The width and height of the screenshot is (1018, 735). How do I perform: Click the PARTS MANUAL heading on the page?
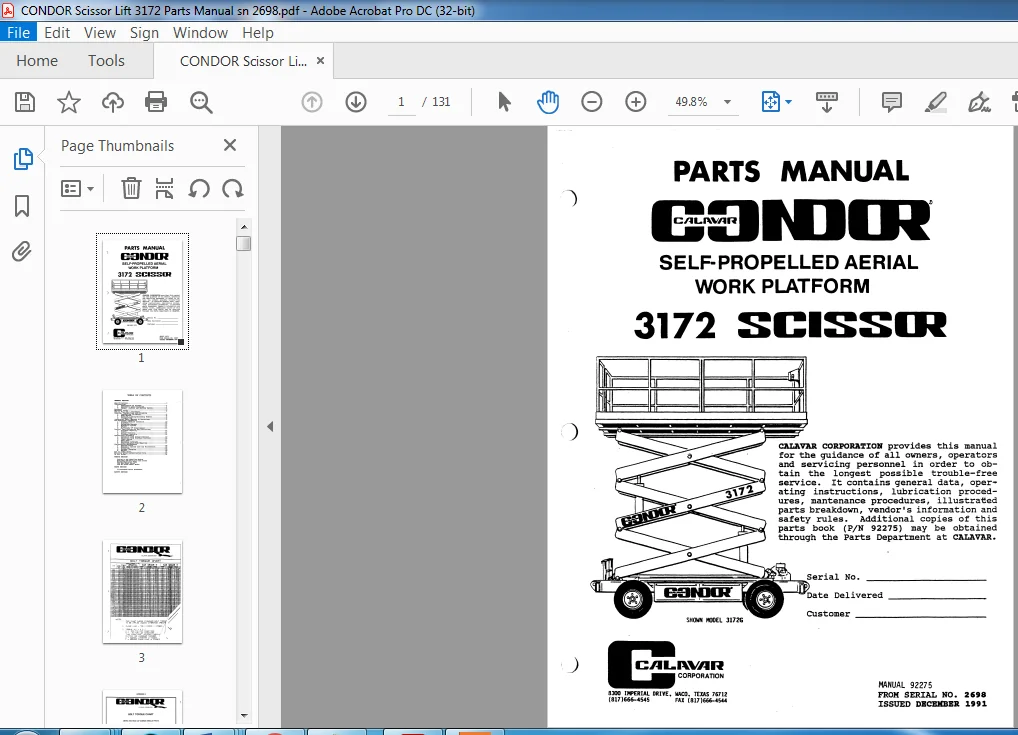point(790,171)
